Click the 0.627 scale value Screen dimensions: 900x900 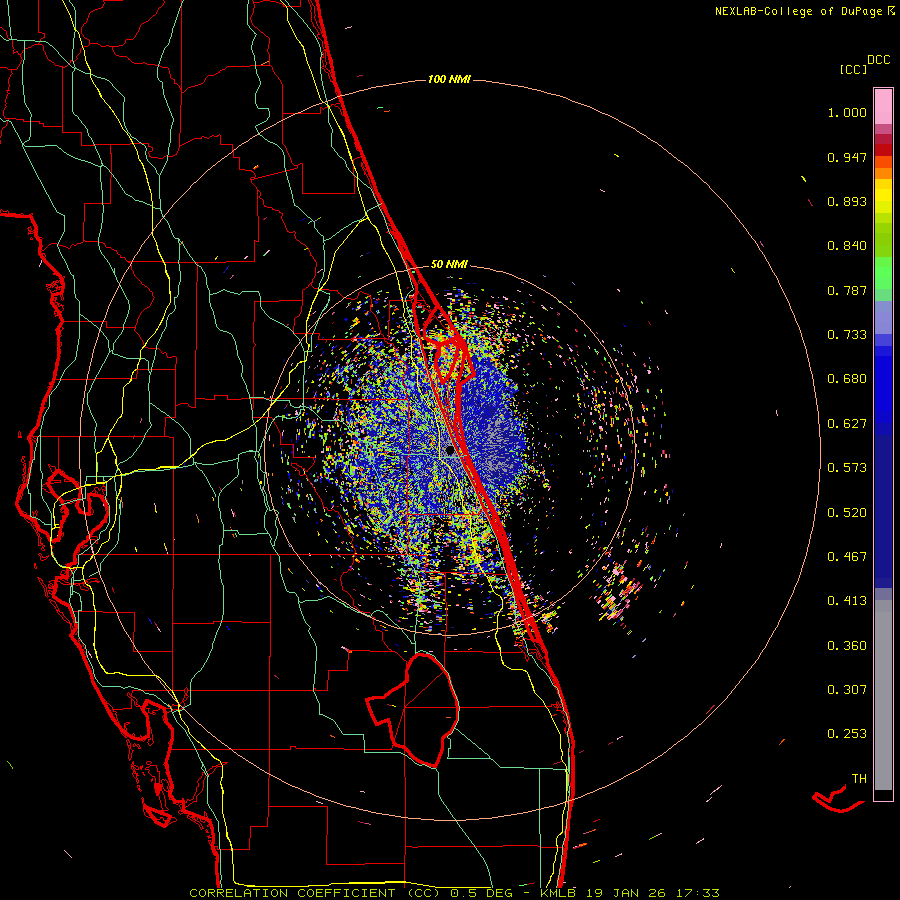tap(847, 424)
